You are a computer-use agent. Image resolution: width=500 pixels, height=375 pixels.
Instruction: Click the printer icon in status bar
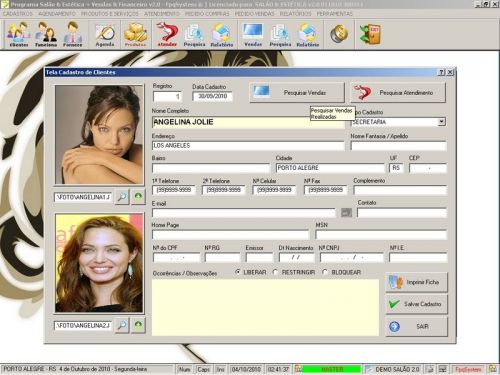430,369
